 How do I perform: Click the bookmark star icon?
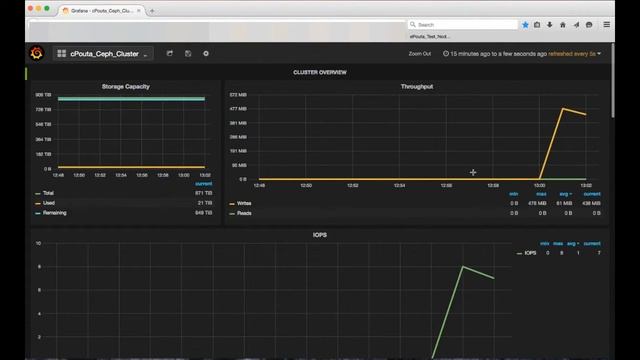tap(525, 25)
